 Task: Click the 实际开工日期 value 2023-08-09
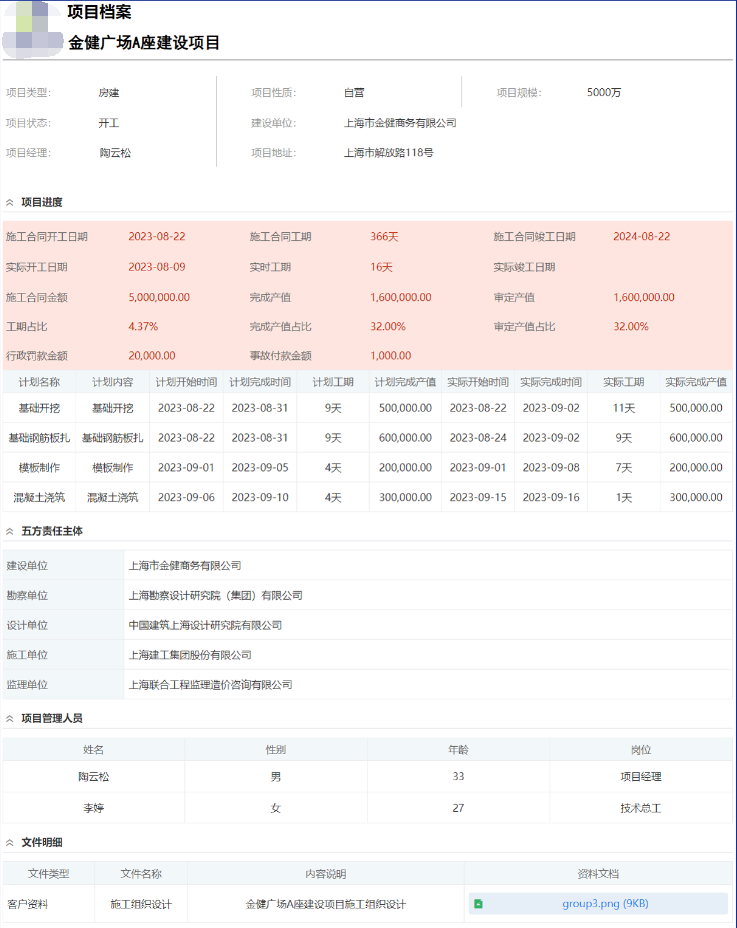click(x=157, y=267)
